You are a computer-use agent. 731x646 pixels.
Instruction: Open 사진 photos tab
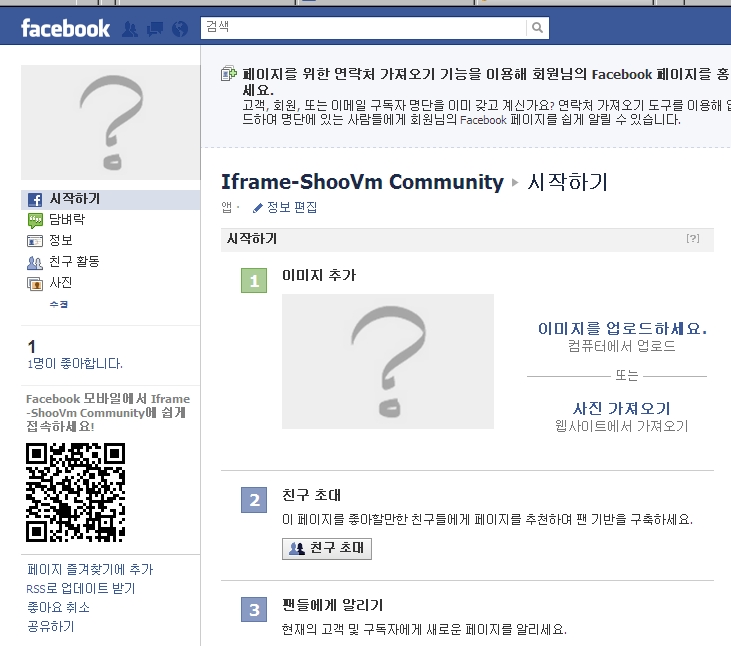tap(61, 282)
